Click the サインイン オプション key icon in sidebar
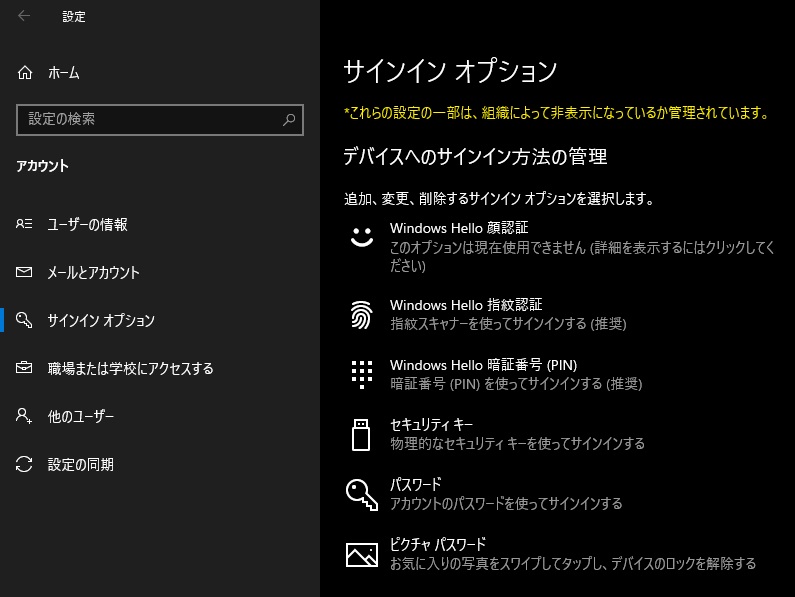Viewport: 795px width, 597px height. coord(24,320)
